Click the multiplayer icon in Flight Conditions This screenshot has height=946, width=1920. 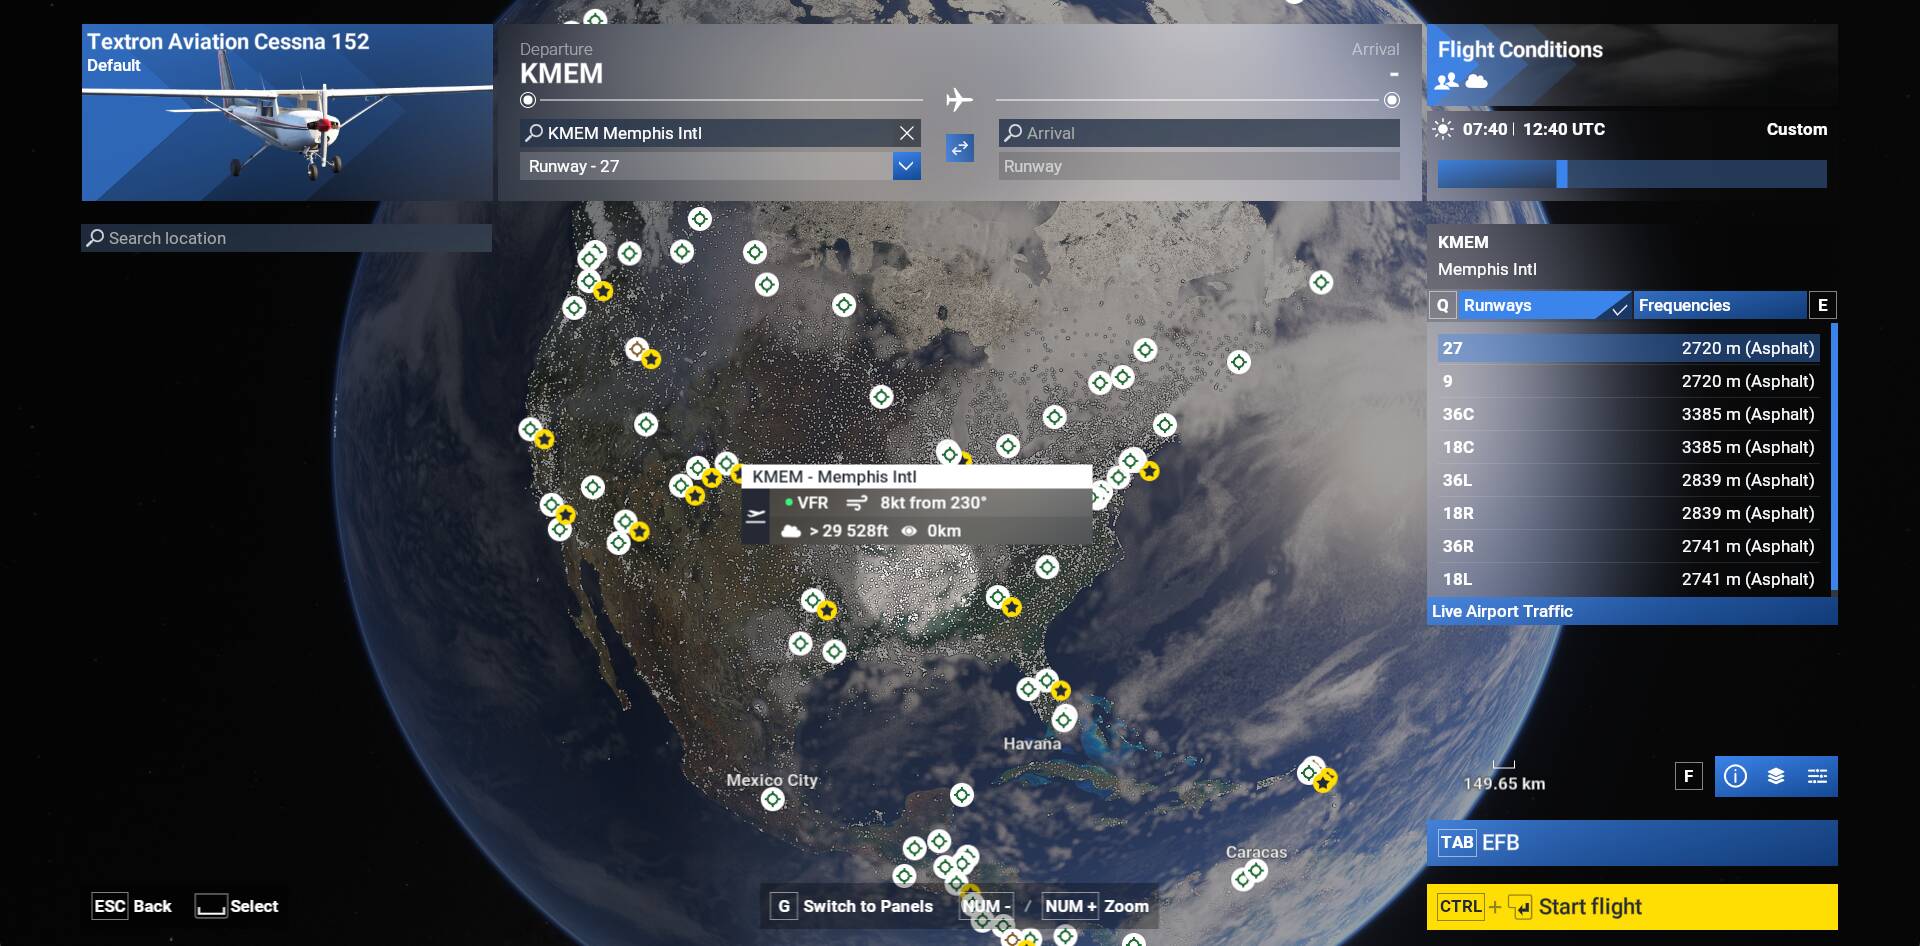click(x=1447, y=83)
